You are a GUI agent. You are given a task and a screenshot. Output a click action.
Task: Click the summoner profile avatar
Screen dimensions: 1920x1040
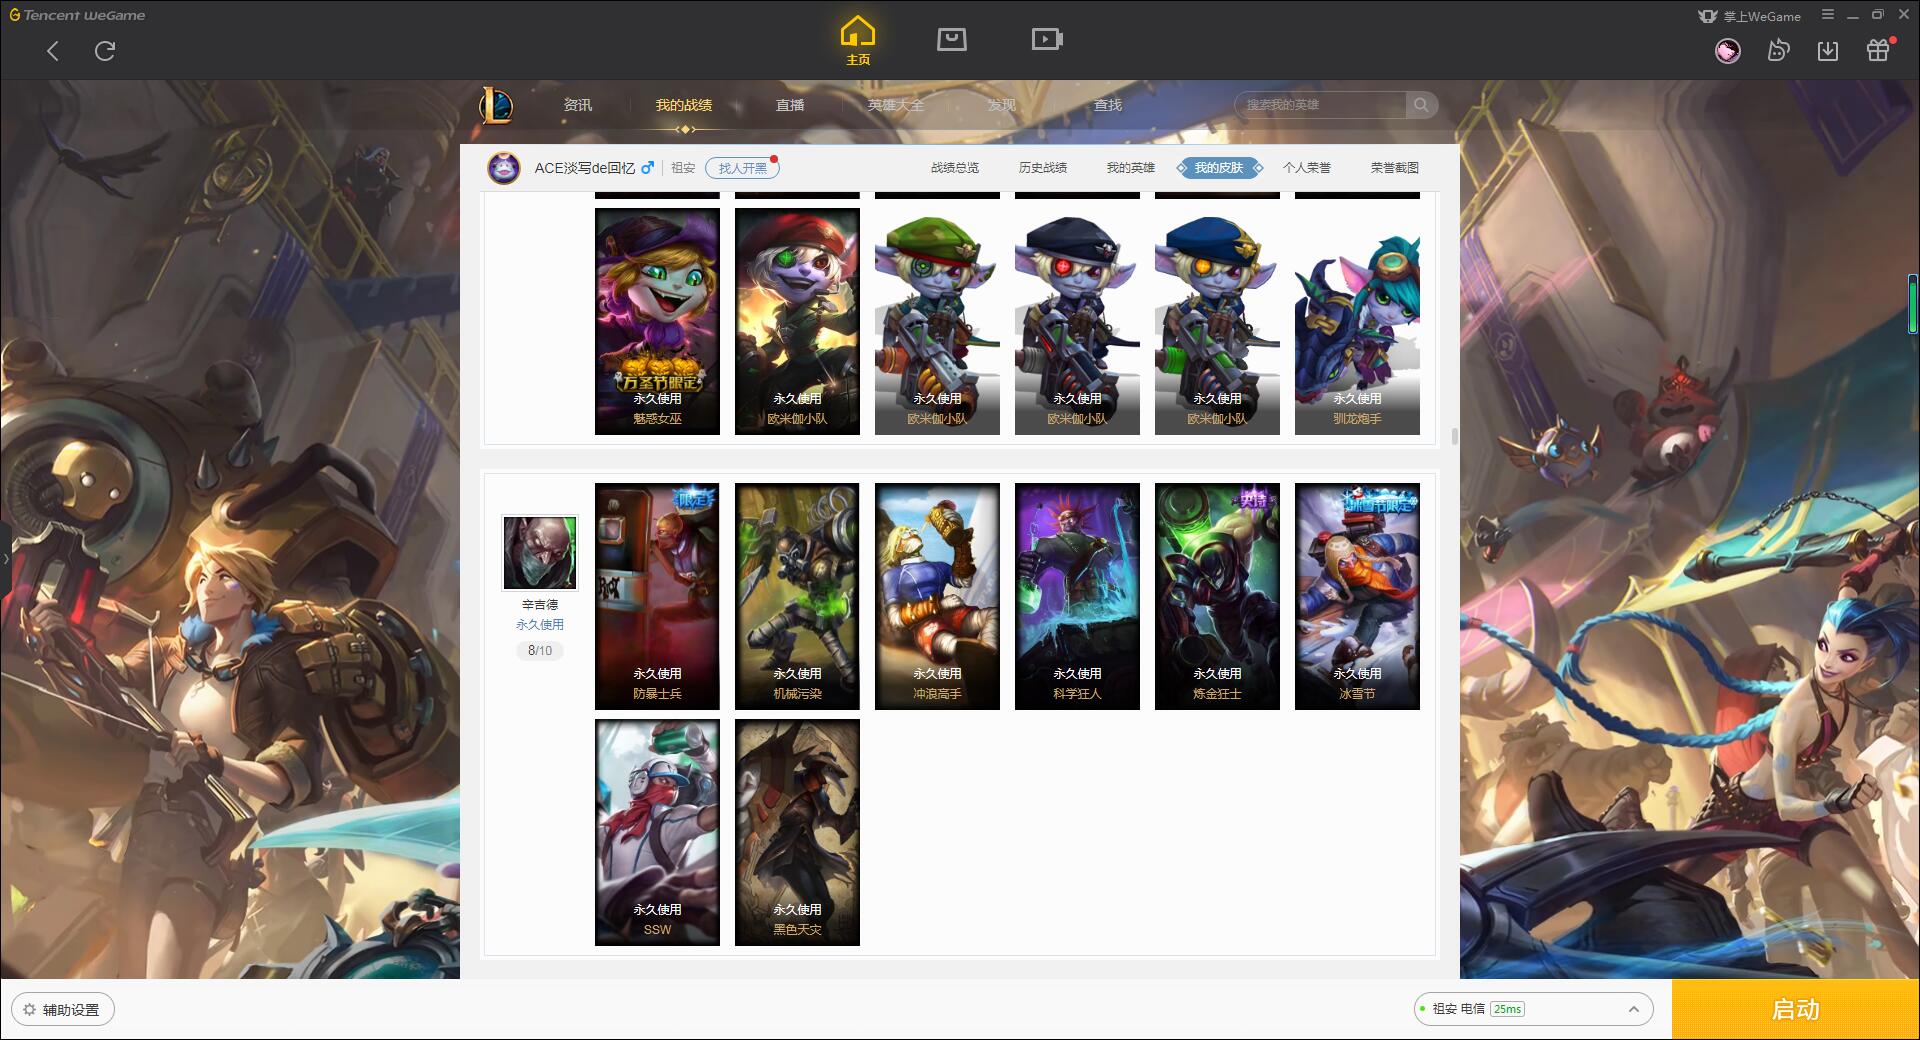pyautogui.click(x=504, y=168)
